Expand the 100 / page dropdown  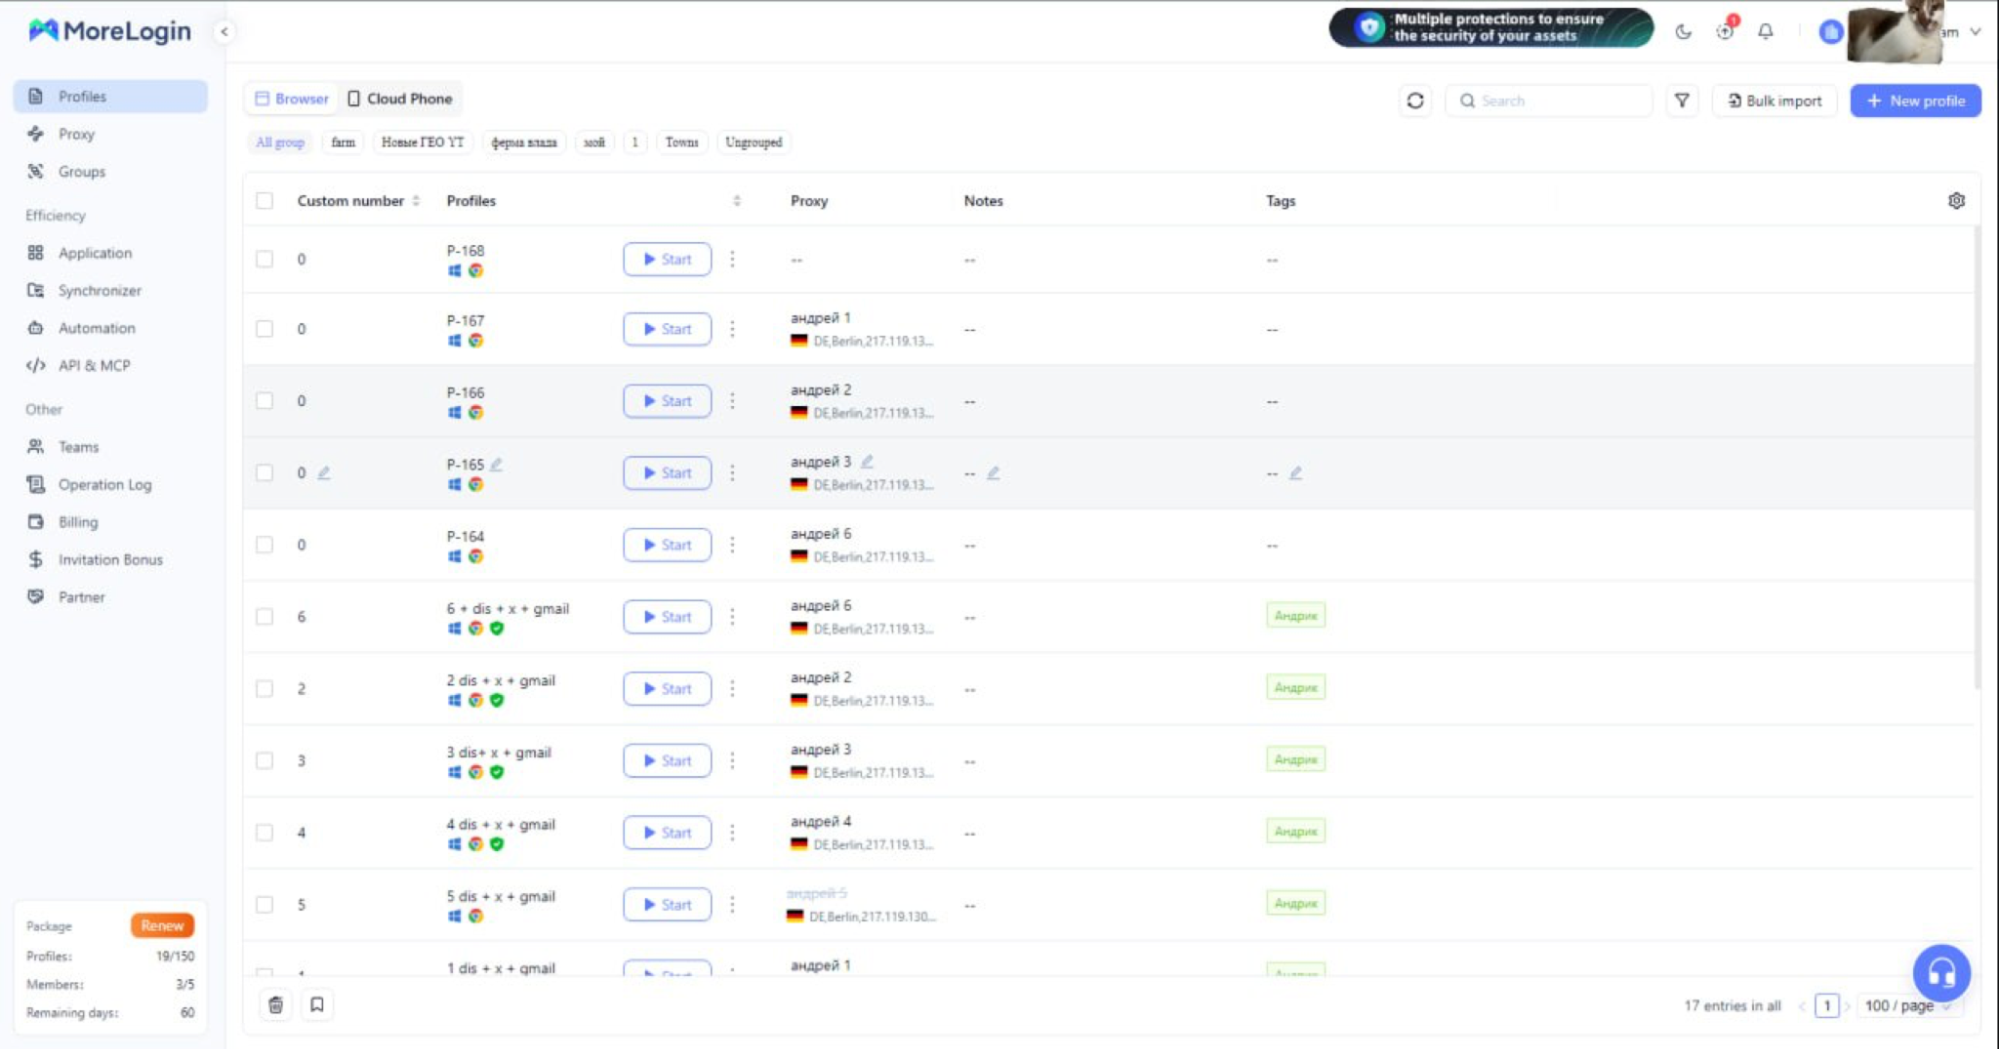pos(1907,1006)
